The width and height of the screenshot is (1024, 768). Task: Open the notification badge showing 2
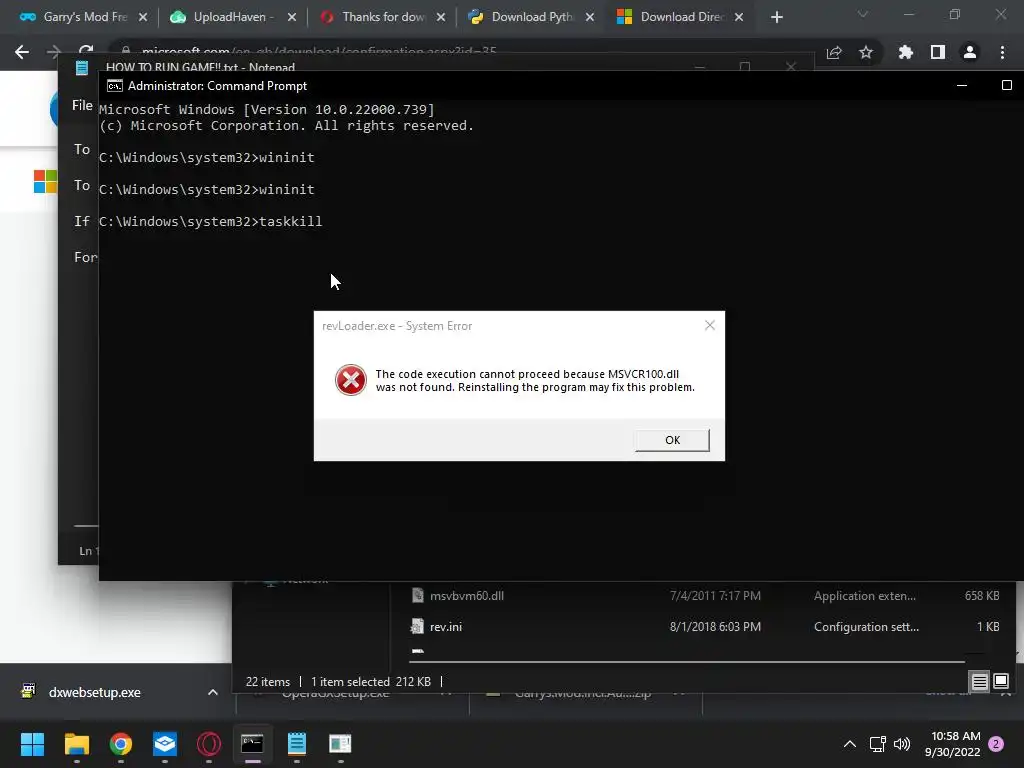click(996, 744)
